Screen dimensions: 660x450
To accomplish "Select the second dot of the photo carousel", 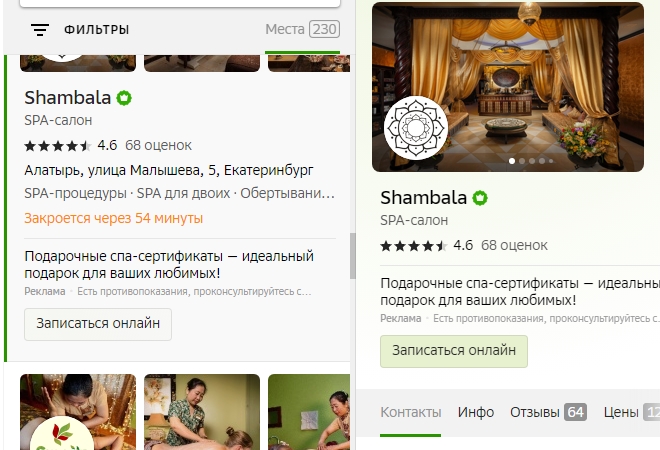I will 522,161.
